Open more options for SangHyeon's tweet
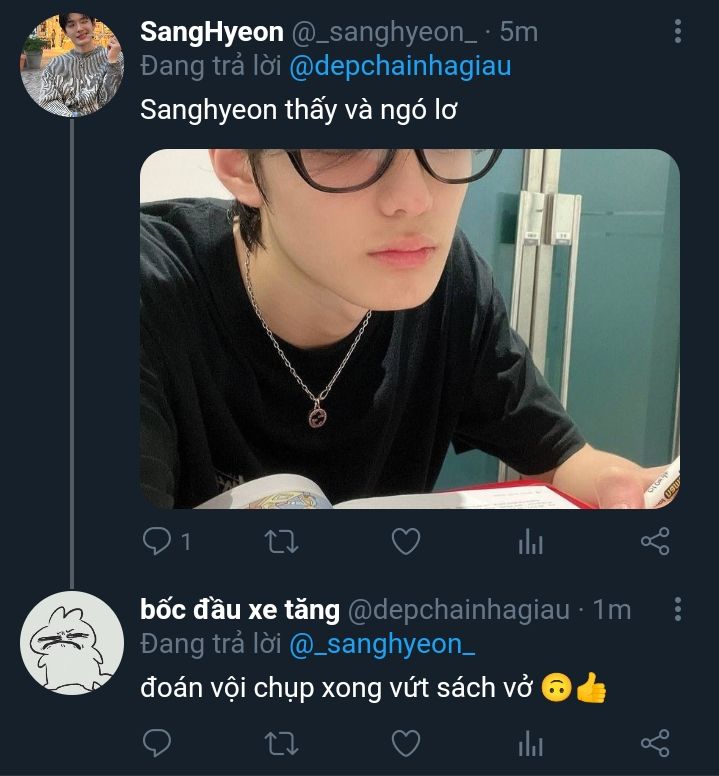This screenshot has width=719, height=776. [x=678, y=32]
